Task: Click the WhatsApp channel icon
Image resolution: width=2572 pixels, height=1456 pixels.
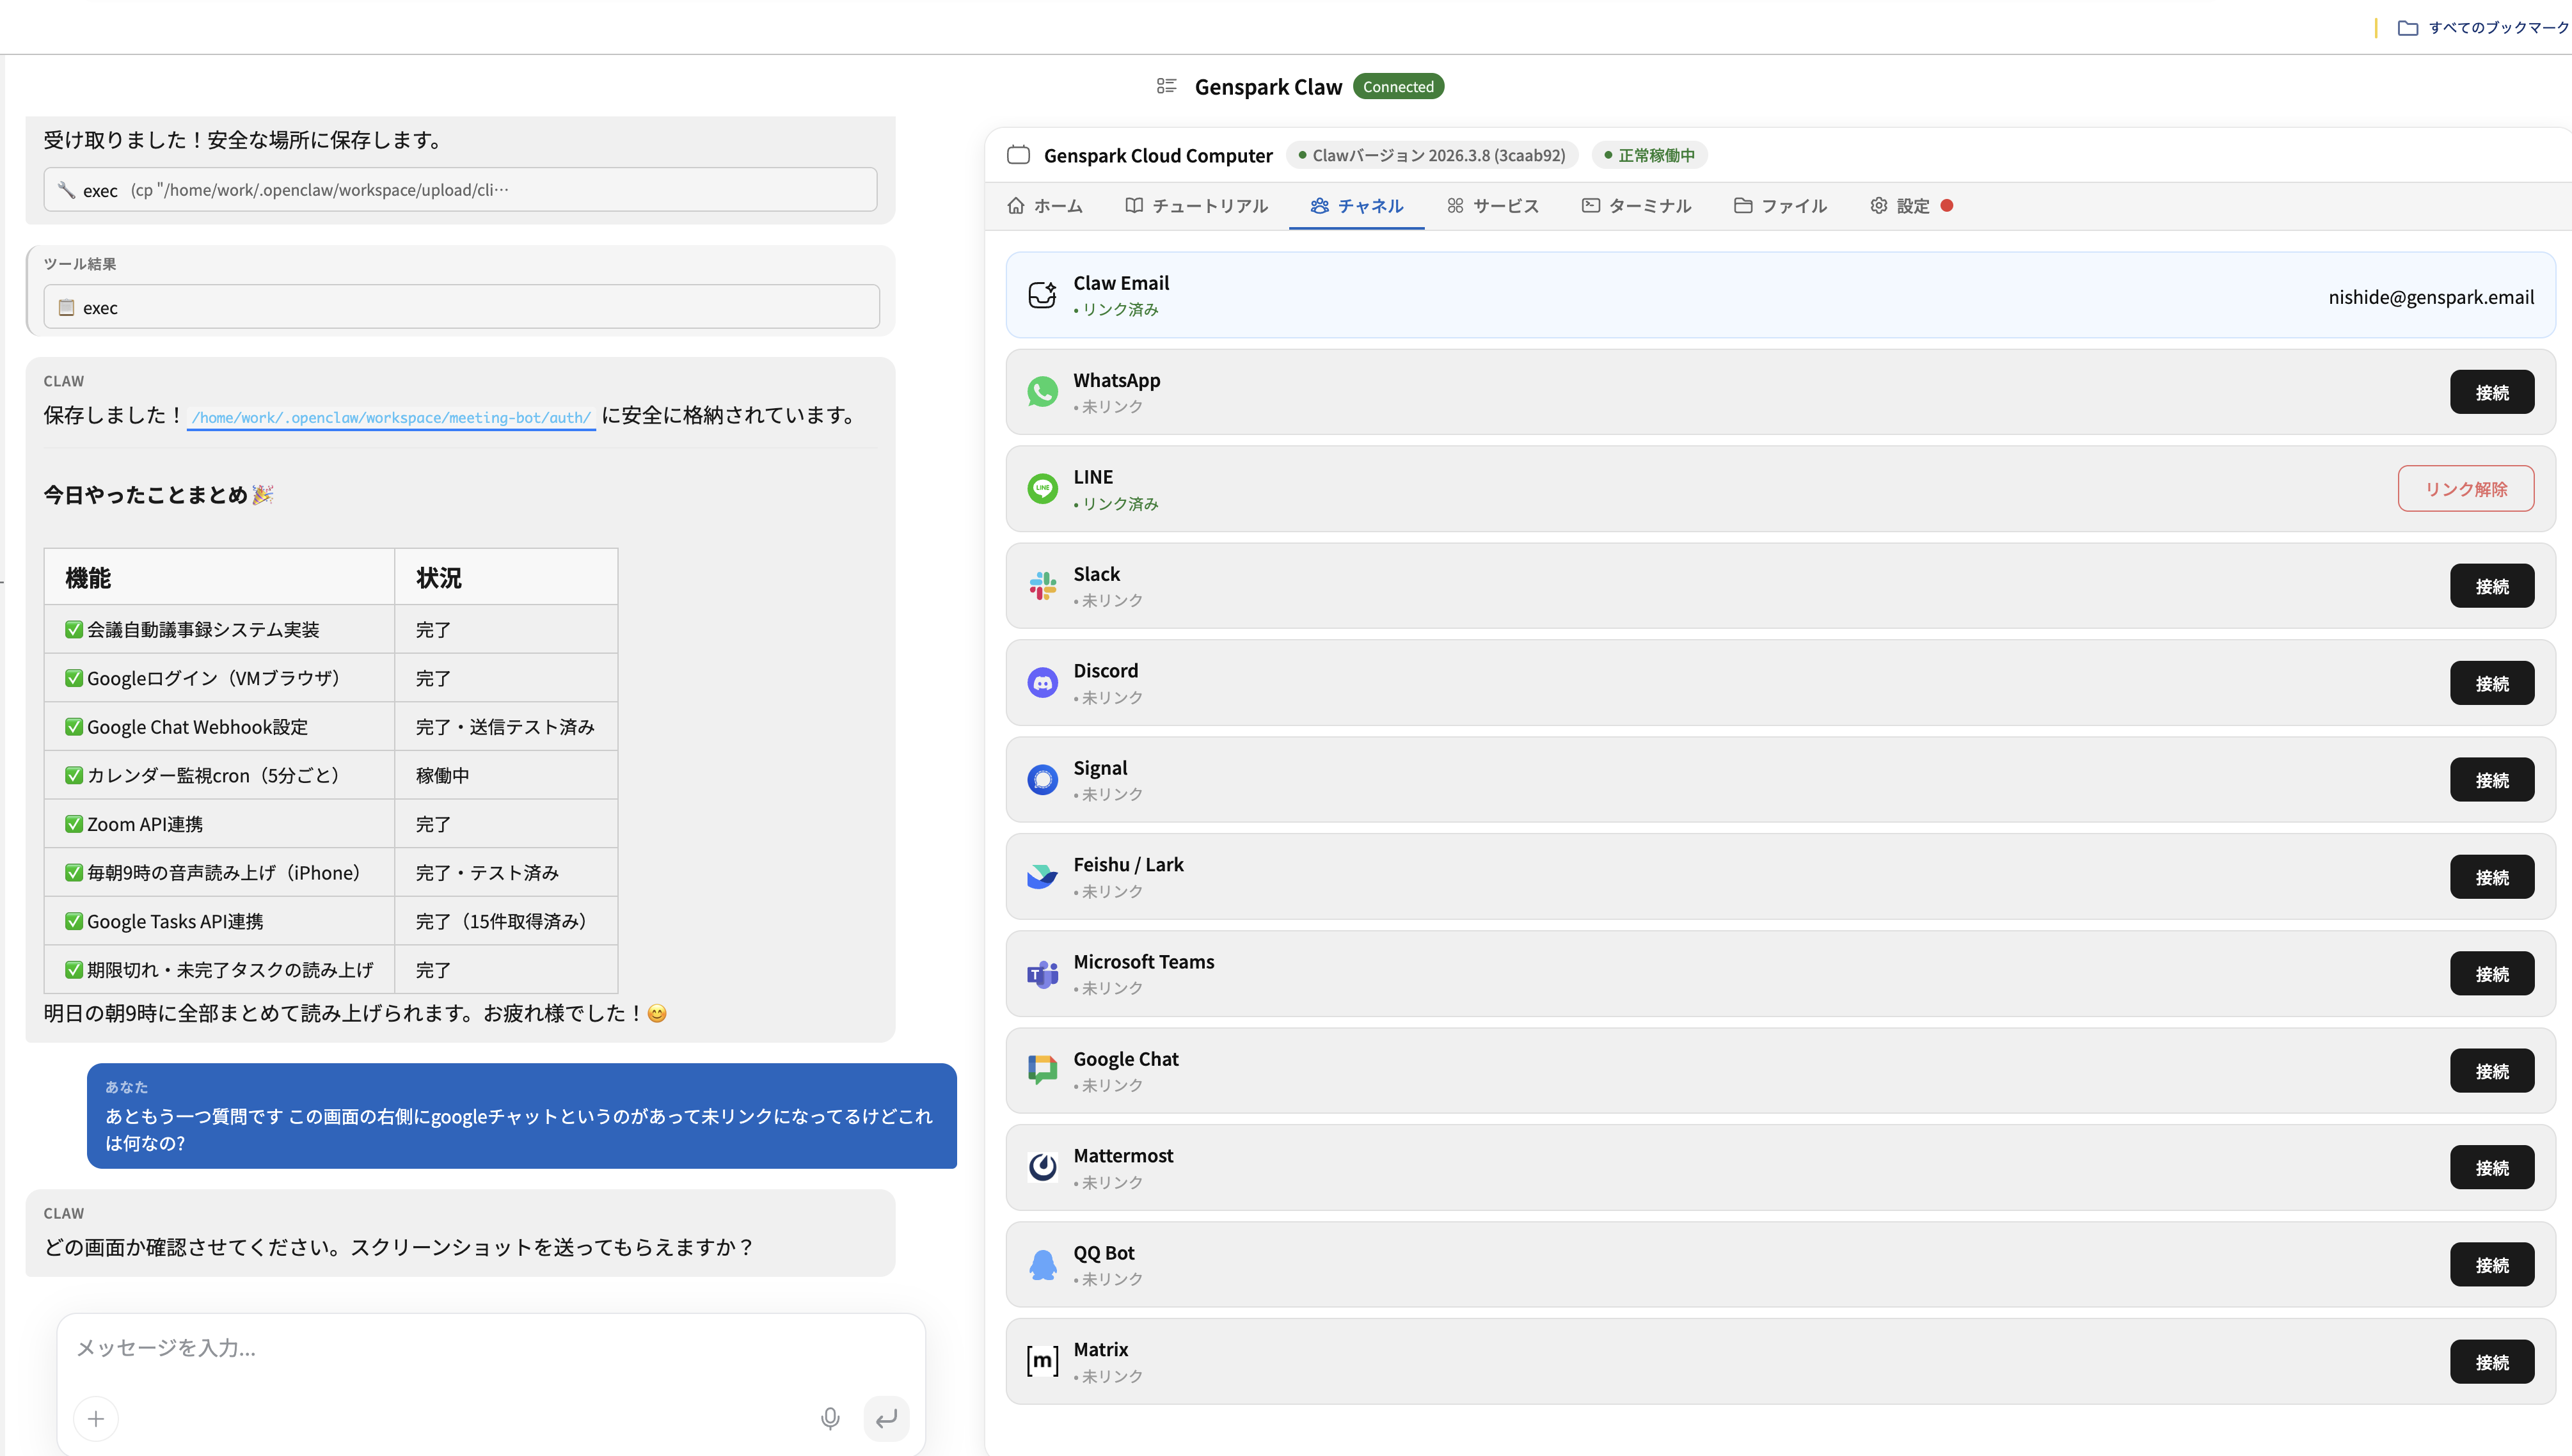Action: [x=1042, y=392]
